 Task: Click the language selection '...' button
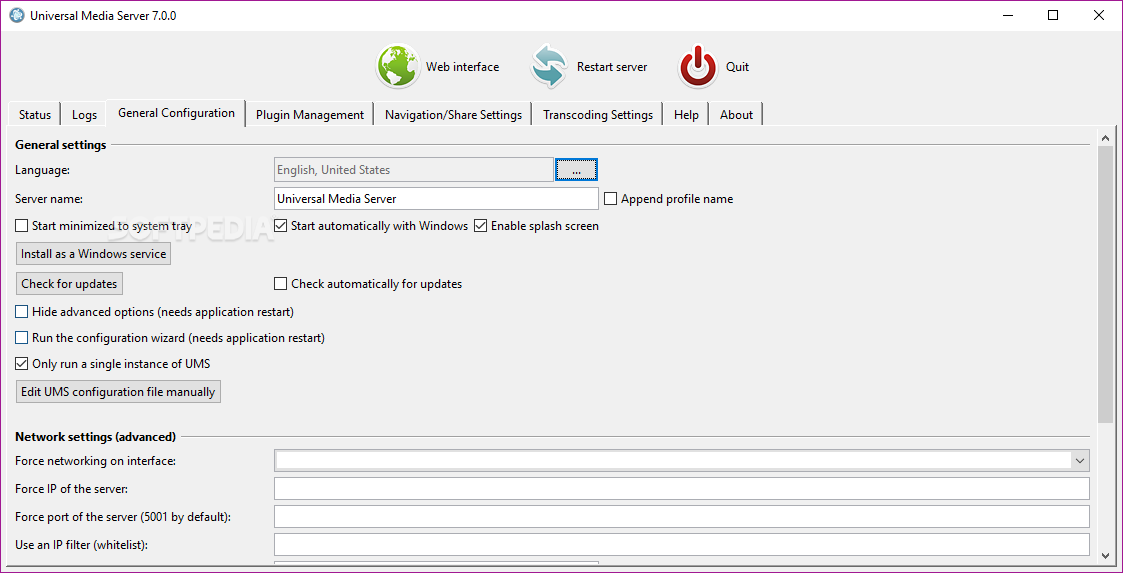pyautogui.click(x=577, y=170)
